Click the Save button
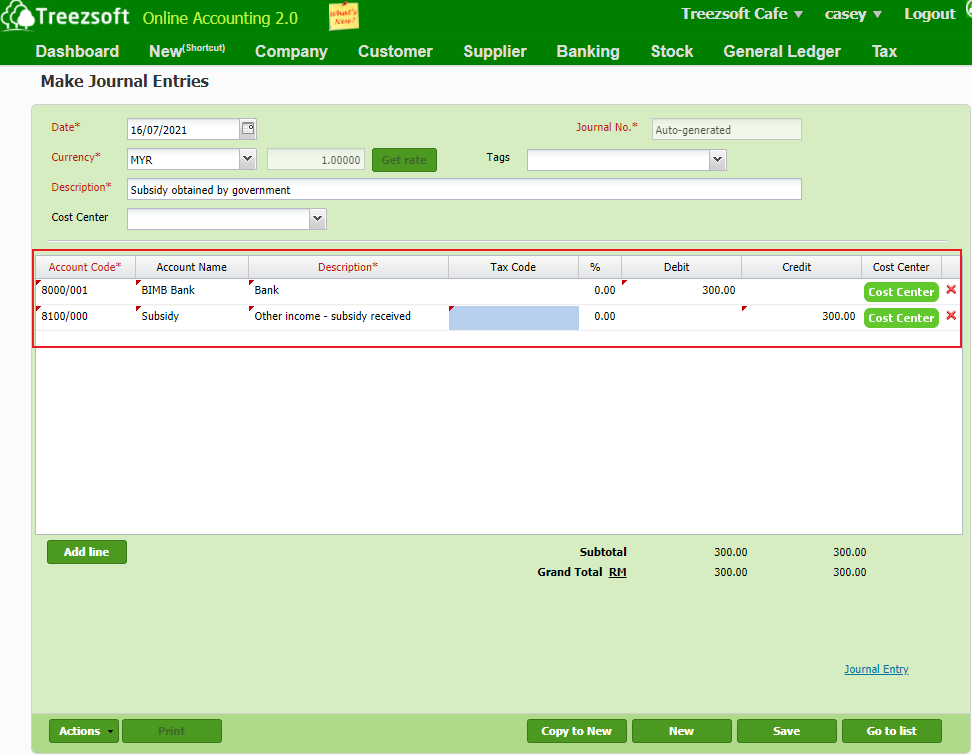 pyautogui.click(x=786, y=731)
